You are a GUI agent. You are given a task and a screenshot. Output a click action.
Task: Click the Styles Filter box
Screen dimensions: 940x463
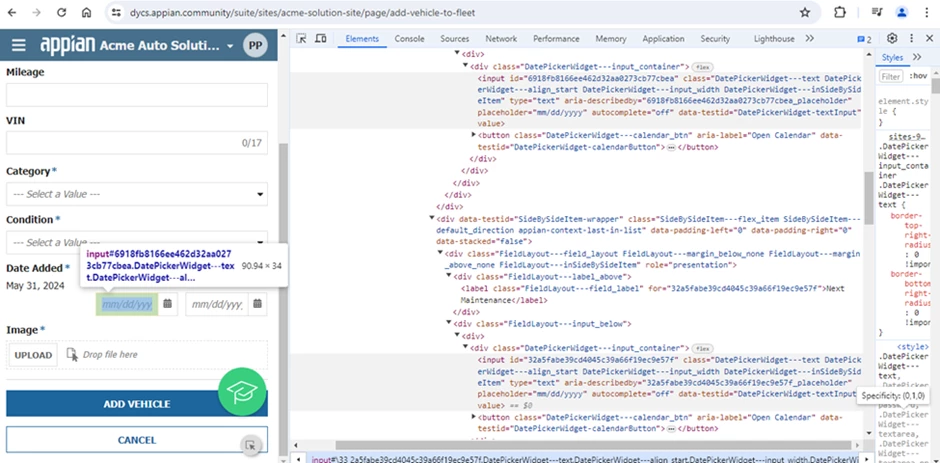891,76
